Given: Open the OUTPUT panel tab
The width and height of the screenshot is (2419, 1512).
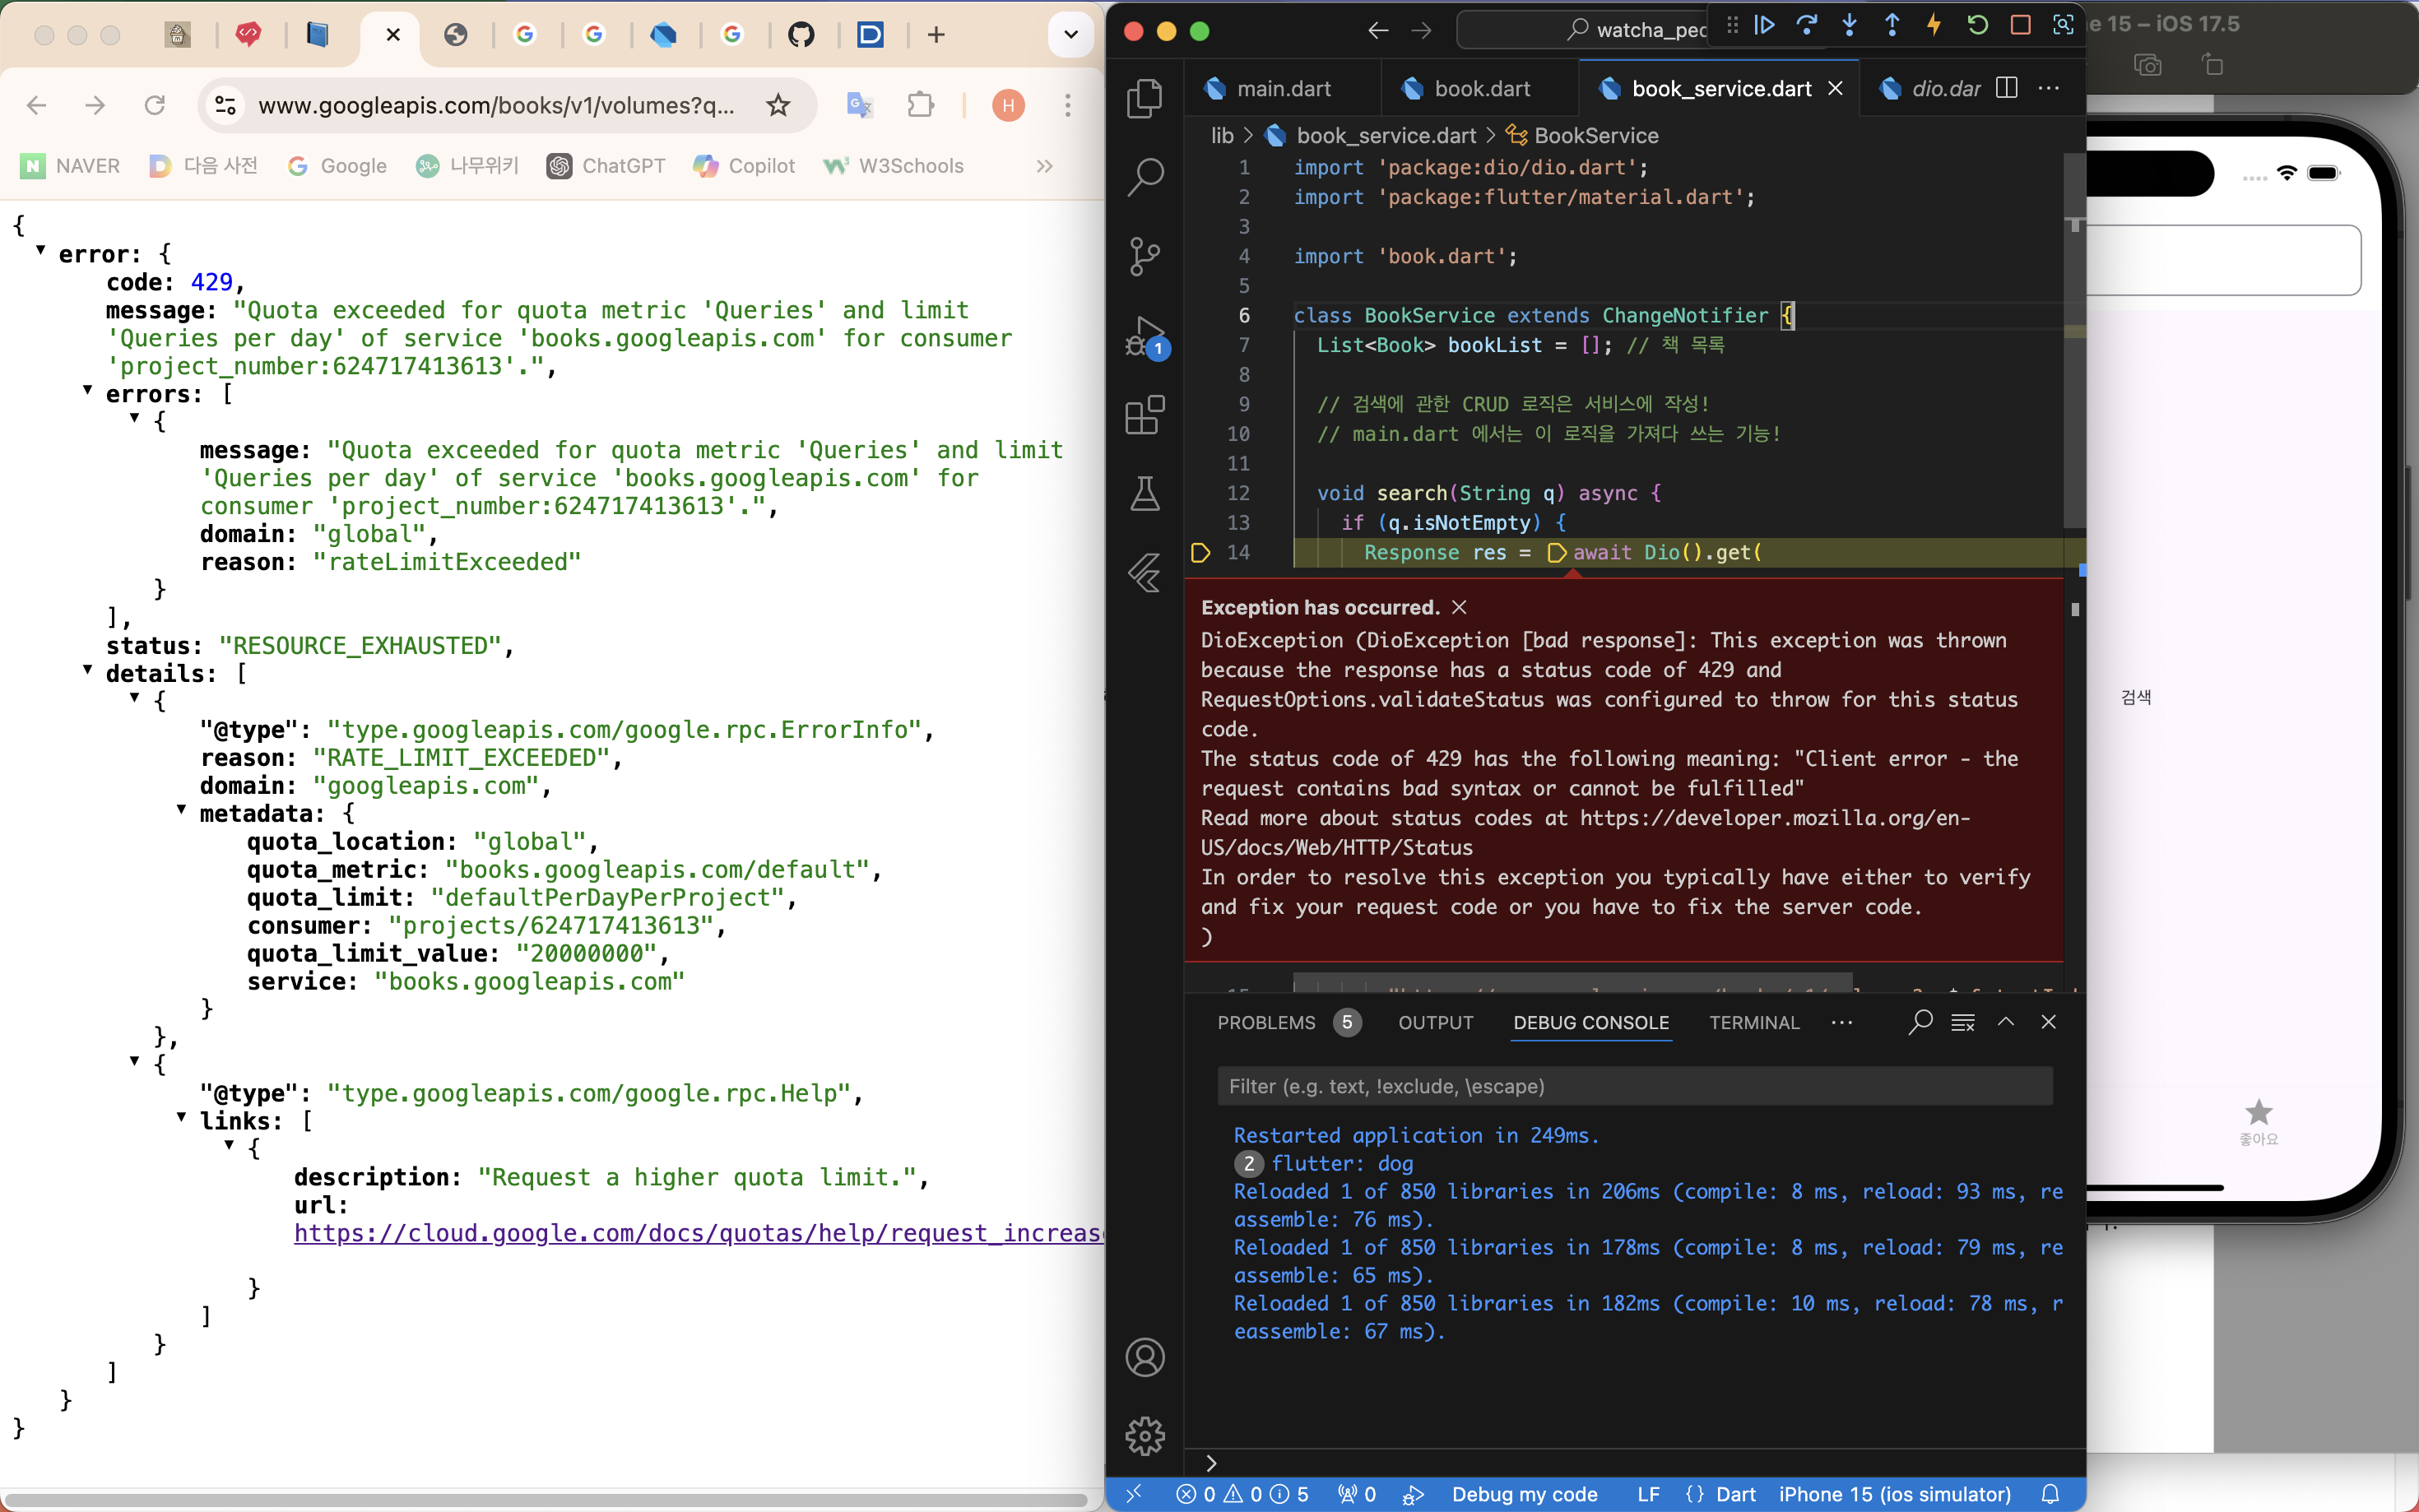Looking at the screenshot, I should pyautogui.click(x=1435, y=1022).
